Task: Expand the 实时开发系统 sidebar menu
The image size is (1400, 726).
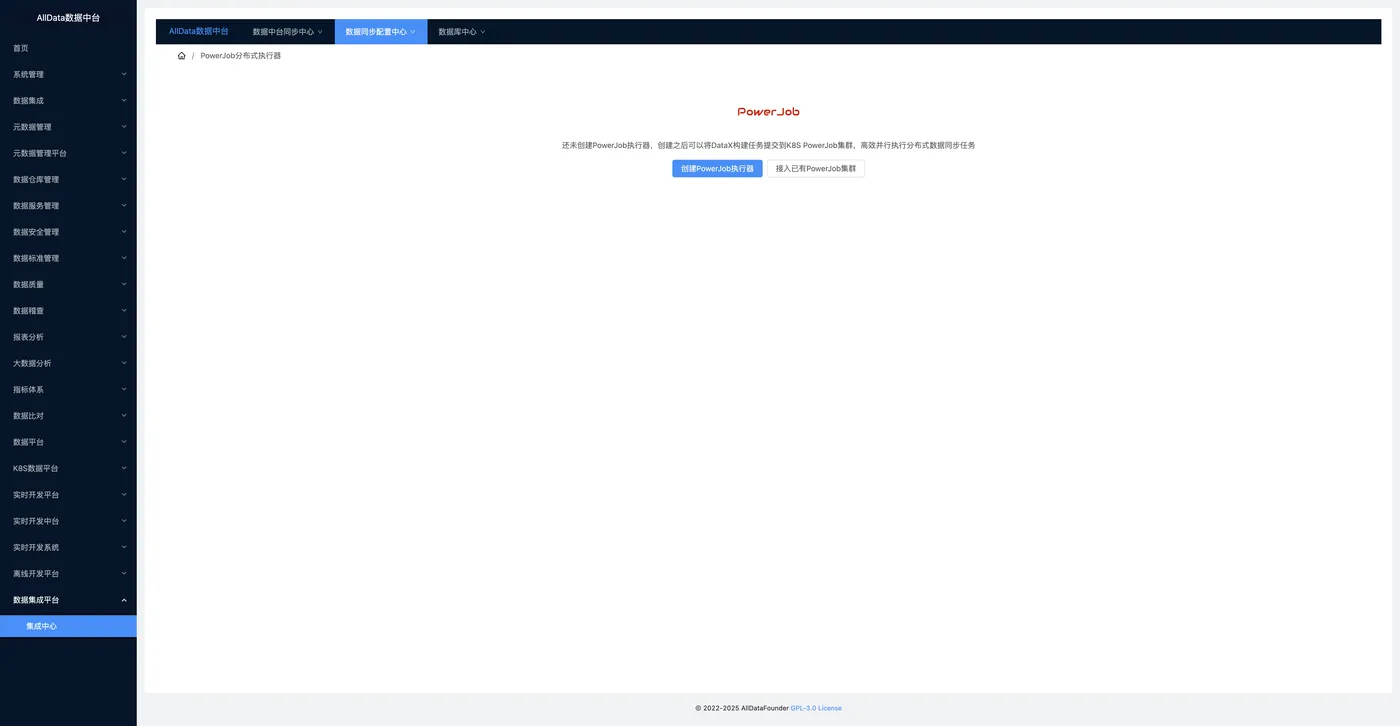Action: click(x=68, y=547)
